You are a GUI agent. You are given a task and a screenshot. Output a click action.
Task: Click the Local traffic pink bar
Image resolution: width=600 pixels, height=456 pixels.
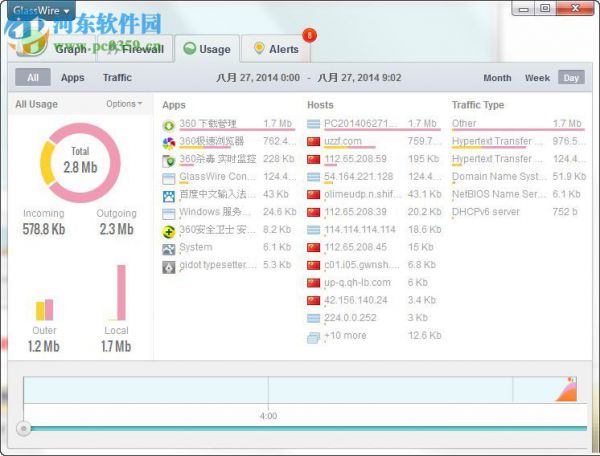(121, 292)
